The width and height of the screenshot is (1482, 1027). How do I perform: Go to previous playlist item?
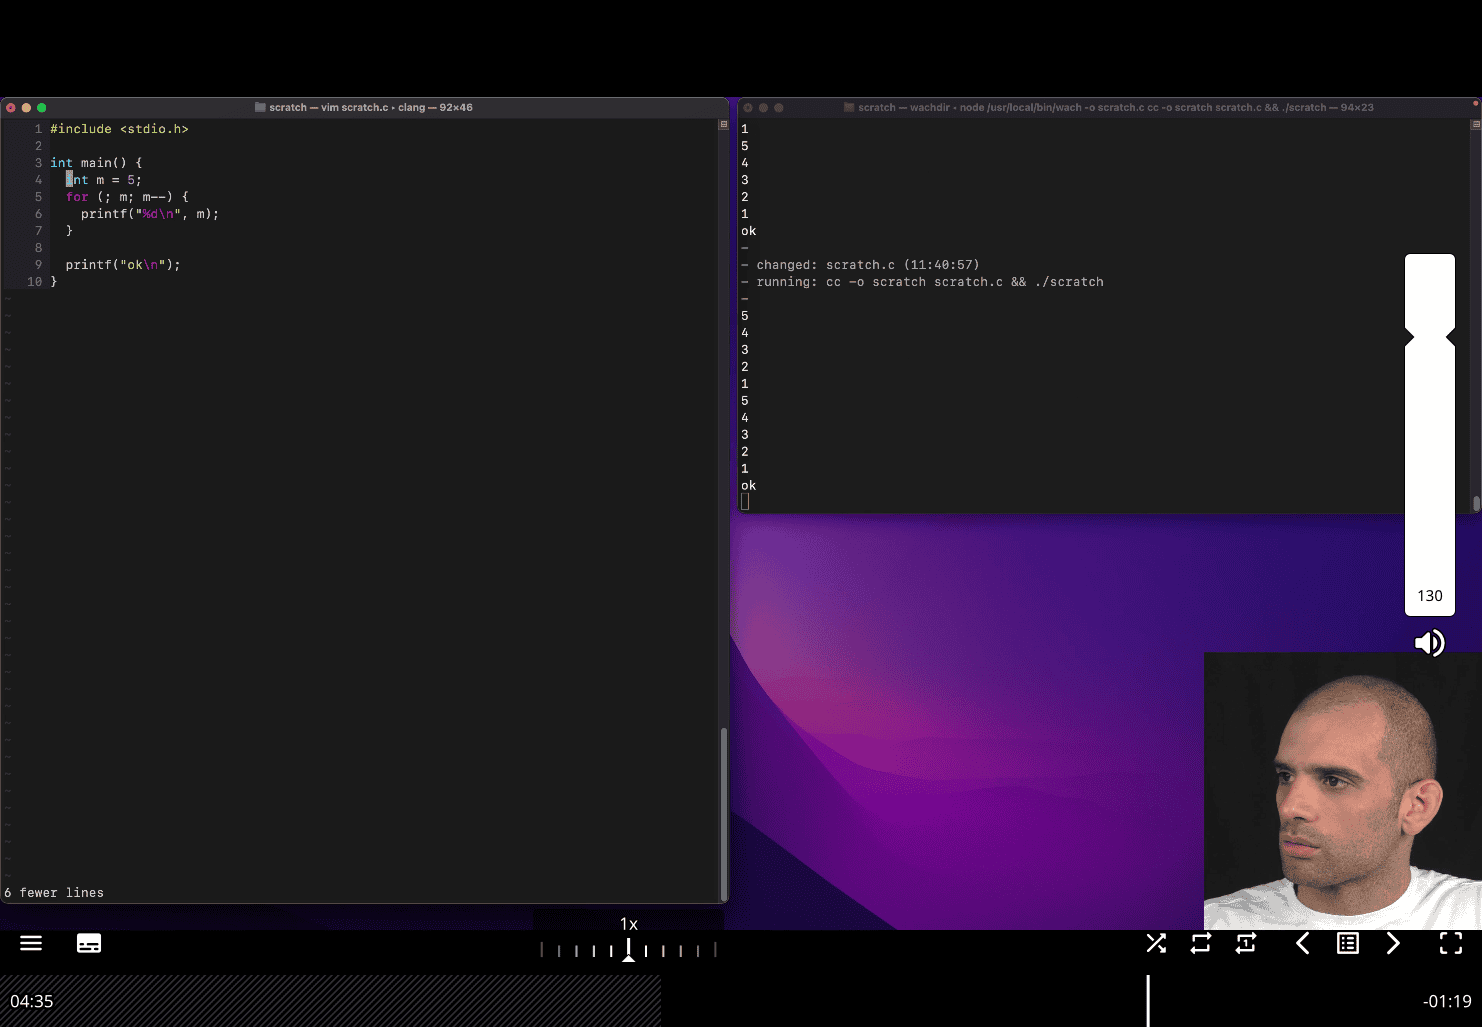(x=1302, y=943)
